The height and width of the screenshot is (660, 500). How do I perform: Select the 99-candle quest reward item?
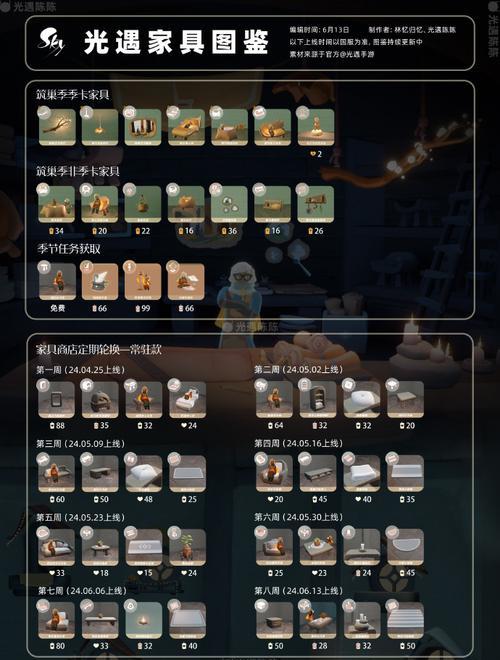coord(143,282)
